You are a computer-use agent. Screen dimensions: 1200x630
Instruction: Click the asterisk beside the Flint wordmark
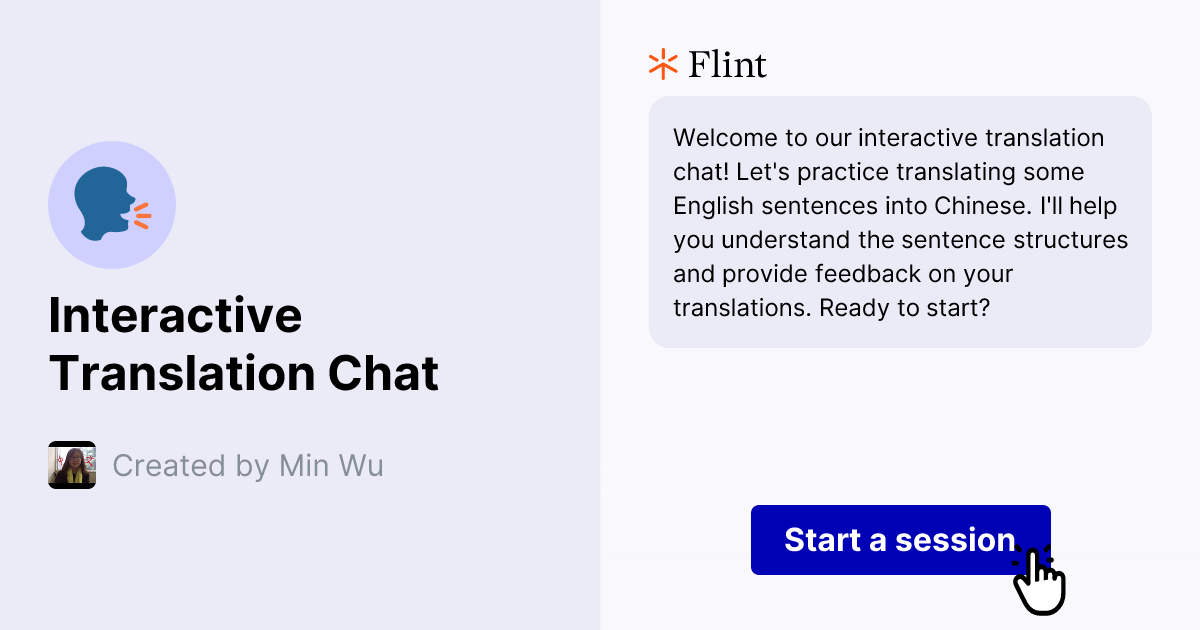pyautogui.click(x=661, y=64)
